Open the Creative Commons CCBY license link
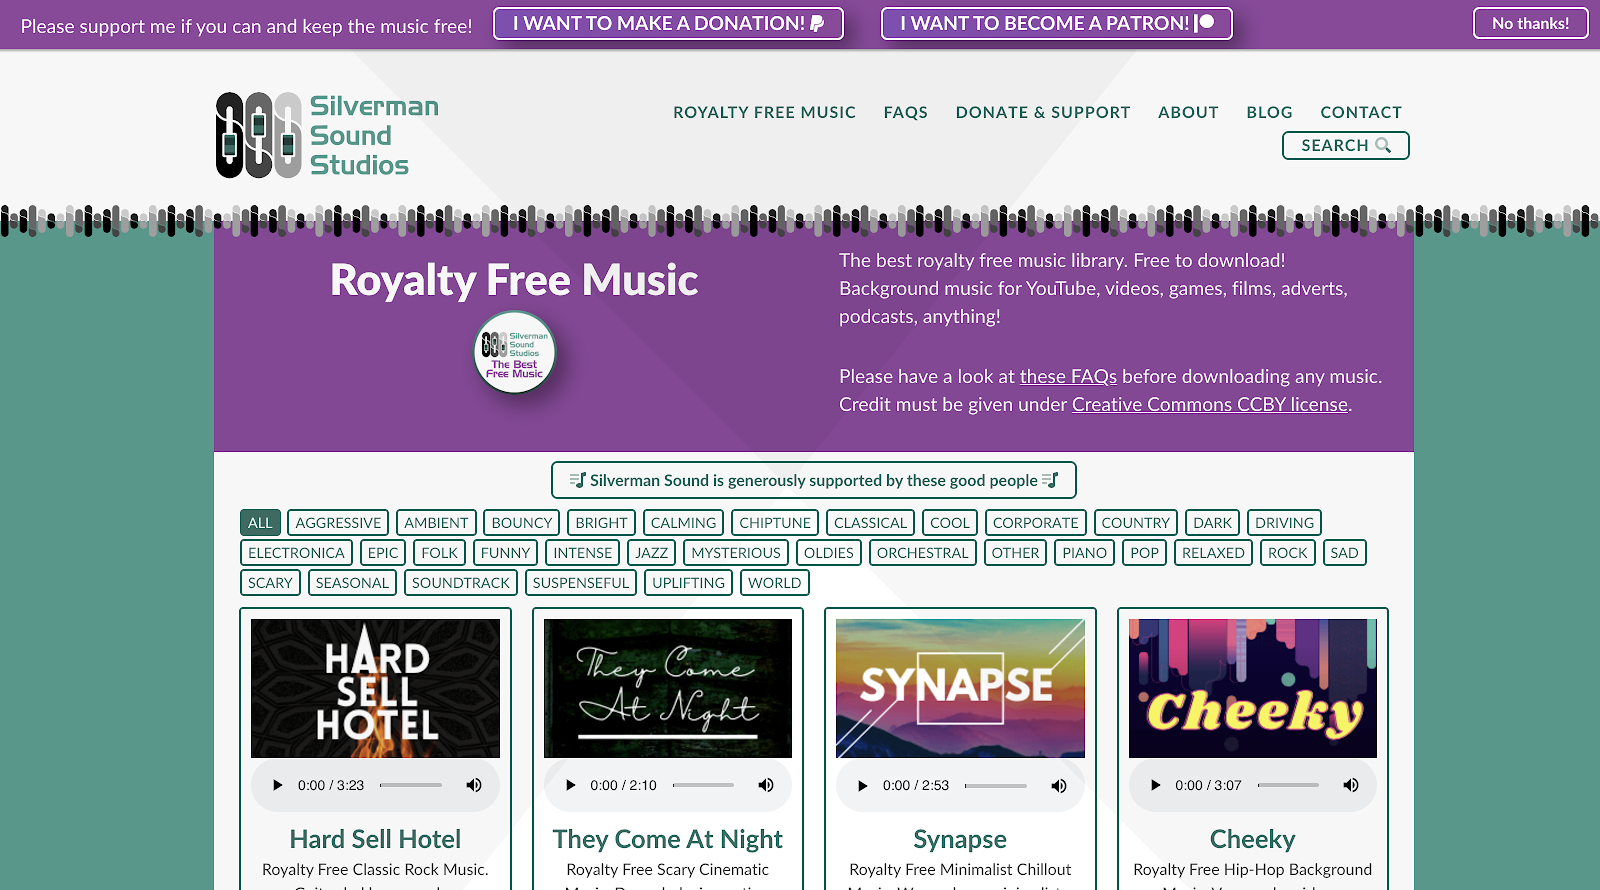 tap(1210, 404)
